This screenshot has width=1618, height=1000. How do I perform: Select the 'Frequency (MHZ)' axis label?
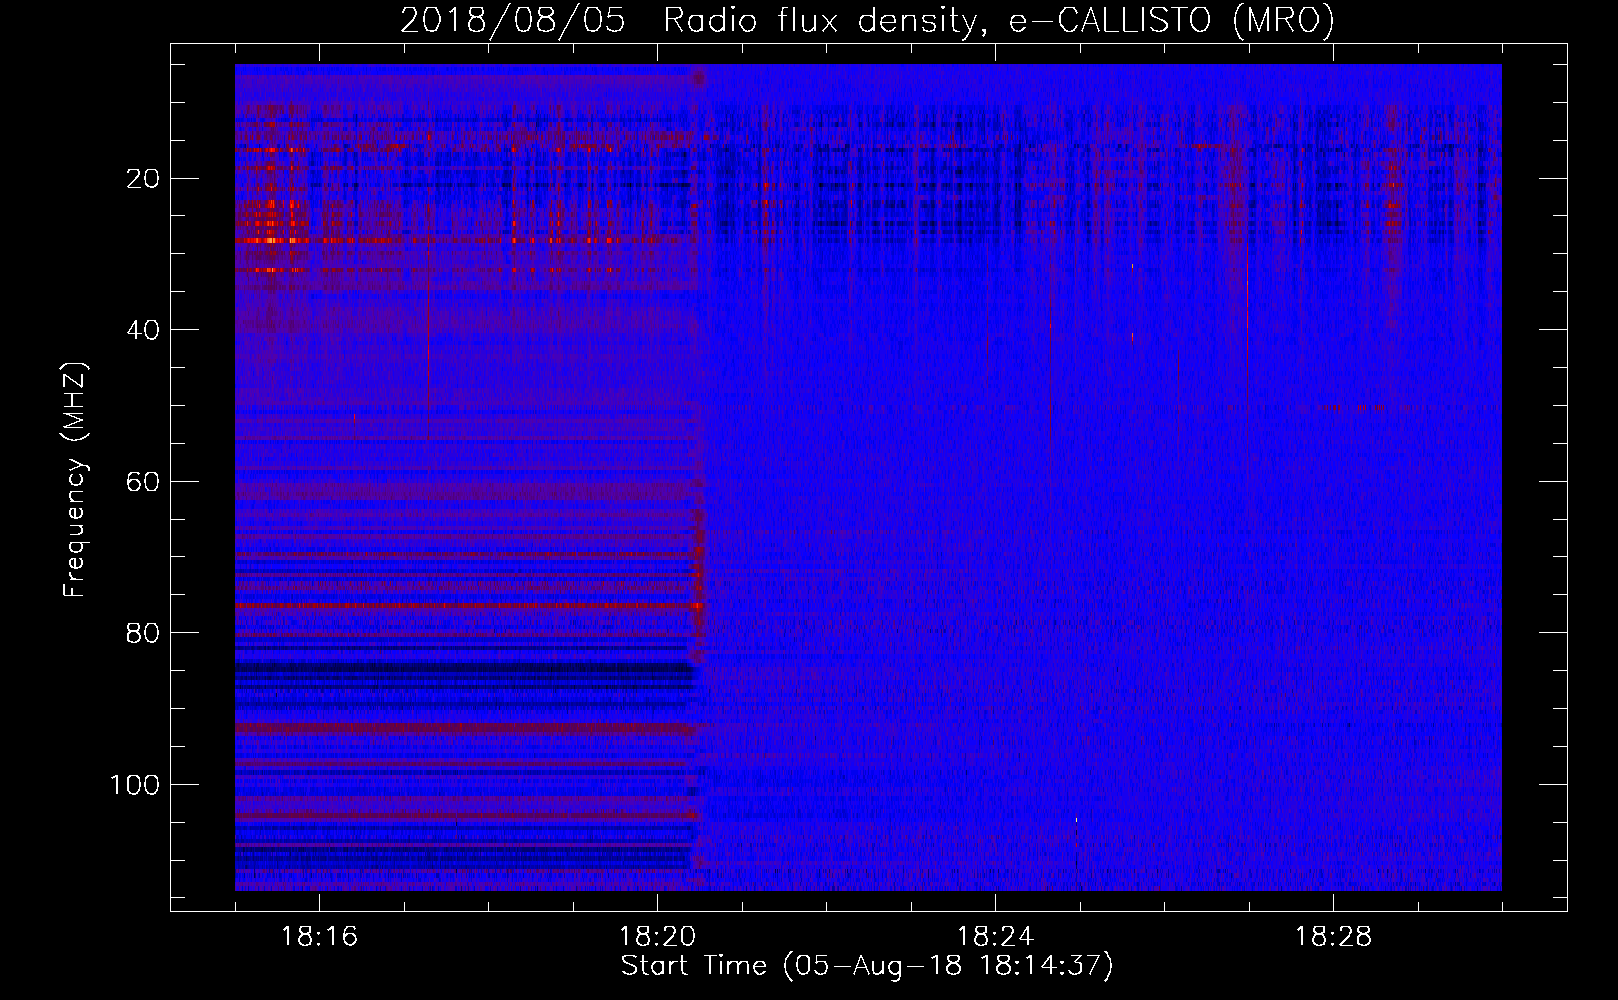[x=76, y=480]
